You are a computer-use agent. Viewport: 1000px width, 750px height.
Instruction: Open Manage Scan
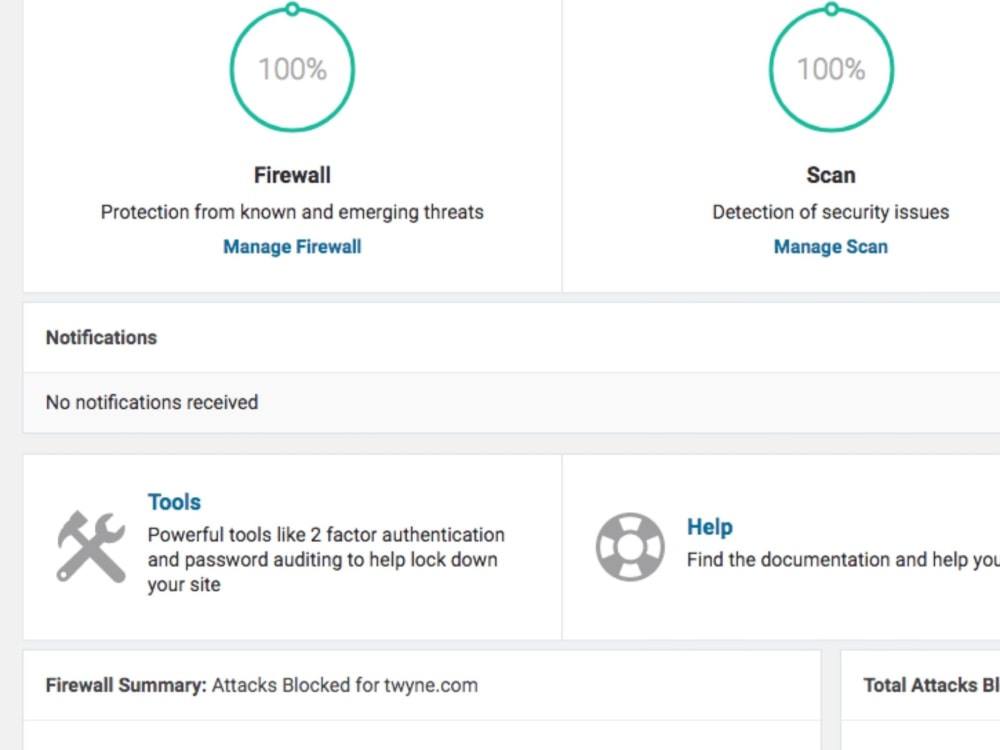(830, 246)
